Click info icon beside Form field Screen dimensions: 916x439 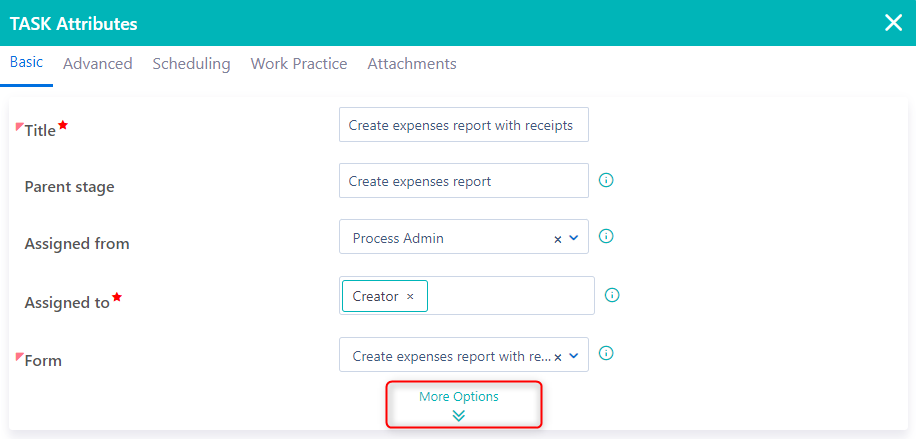tap(605, 353)
